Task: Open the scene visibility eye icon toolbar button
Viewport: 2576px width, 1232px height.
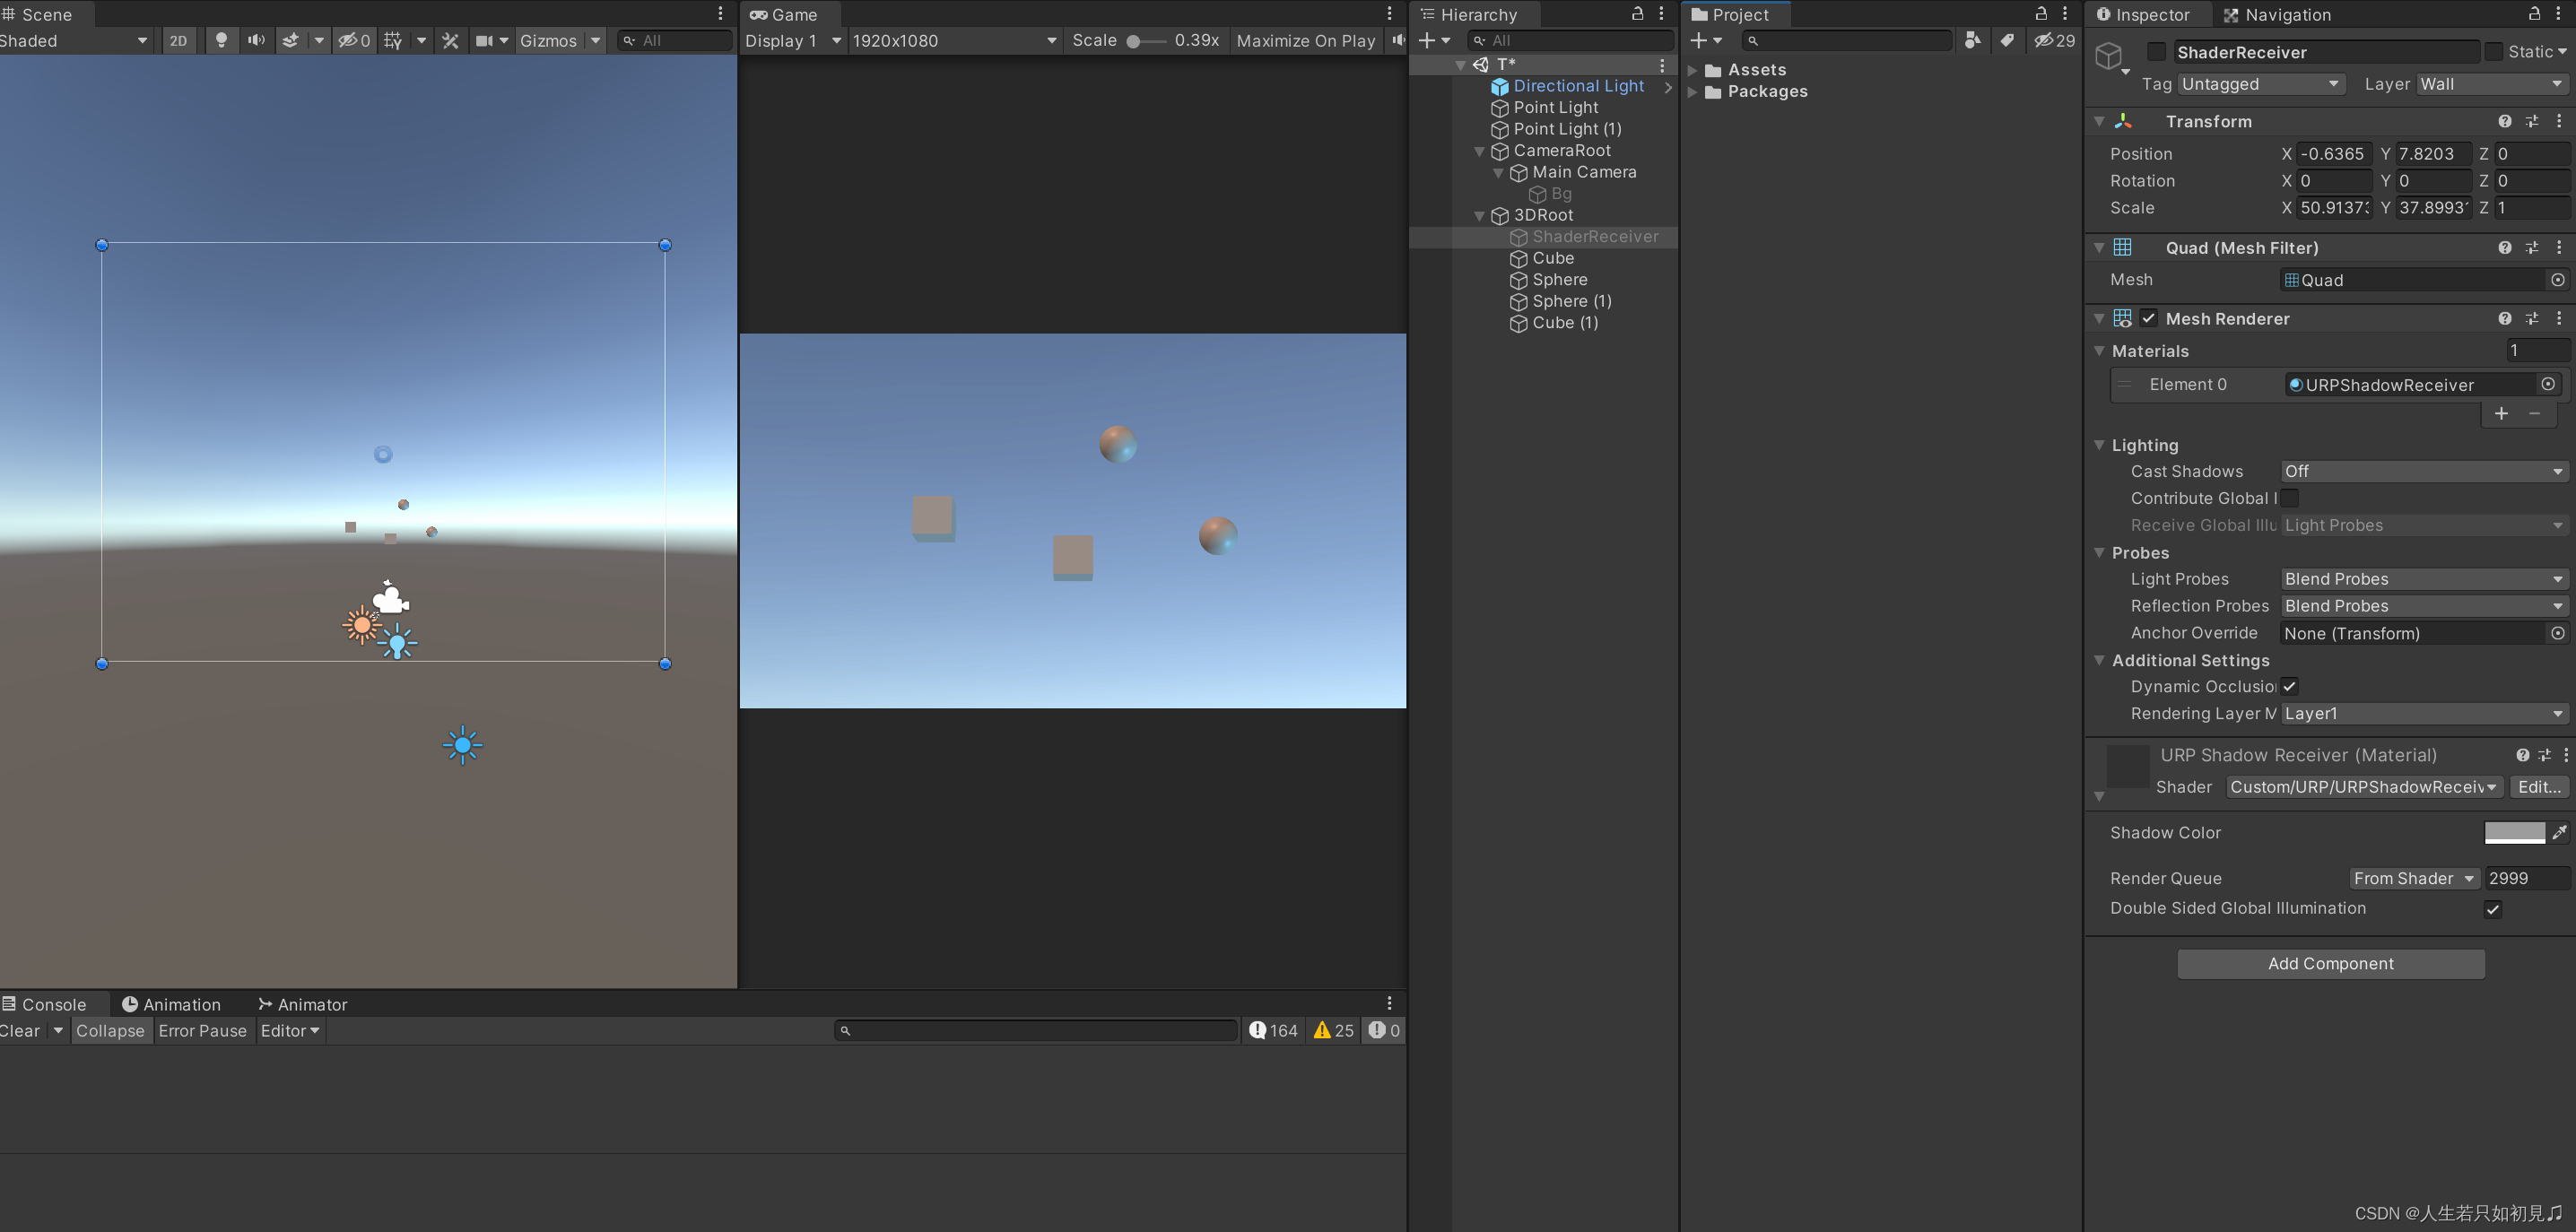Action: 349,41
